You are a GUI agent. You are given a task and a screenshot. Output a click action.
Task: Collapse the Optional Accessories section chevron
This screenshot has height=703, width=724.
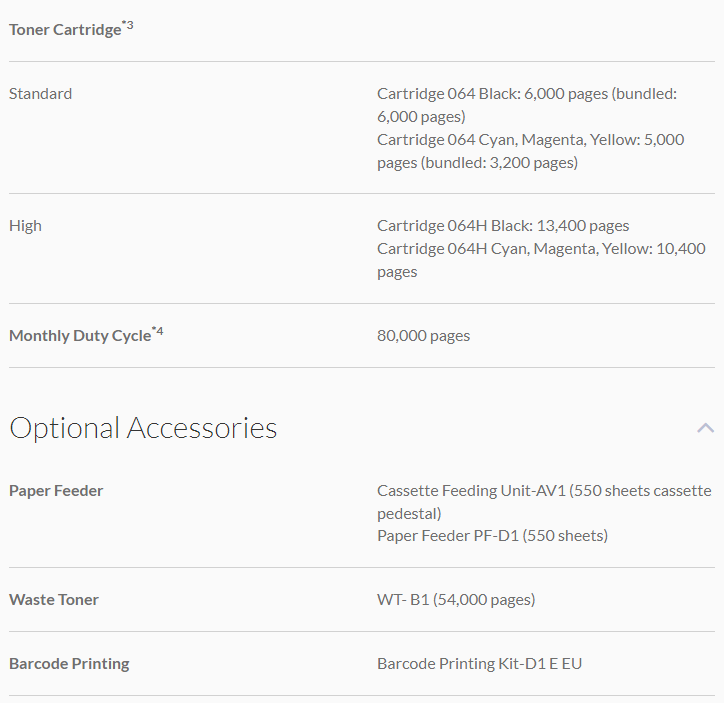(x=705, y=428)
